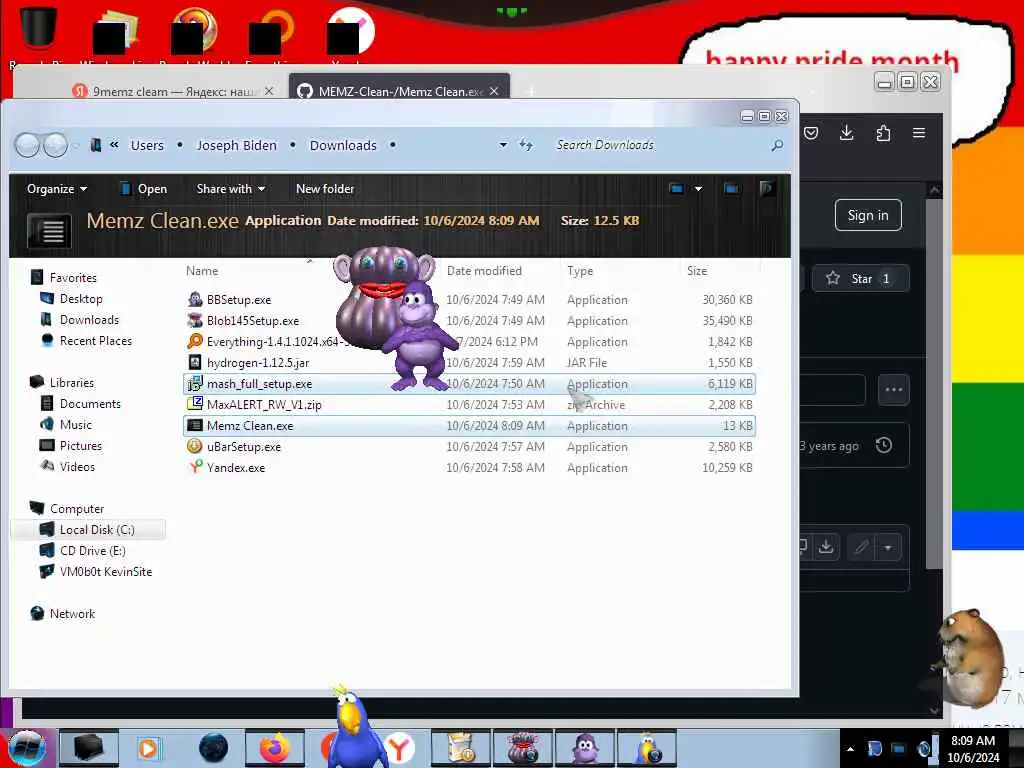Image resolution: width=1024 pixels, height=768 pixels.
Task: Open browser downloads arrow icon
Action: tap(846, 133)
